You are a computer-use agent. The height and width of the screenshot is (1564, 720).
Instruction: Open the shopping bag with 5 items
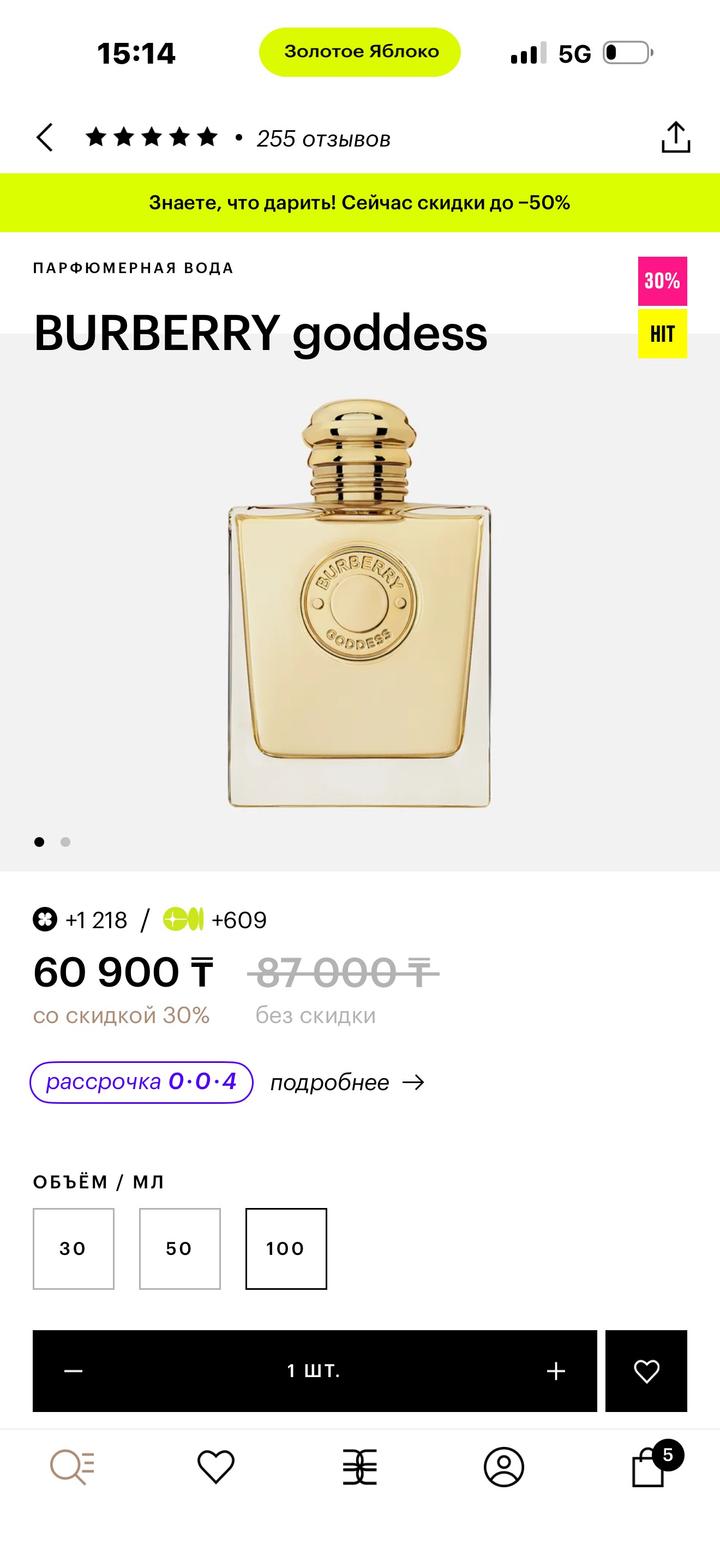pyautogui.click(x=650, y=1467)
